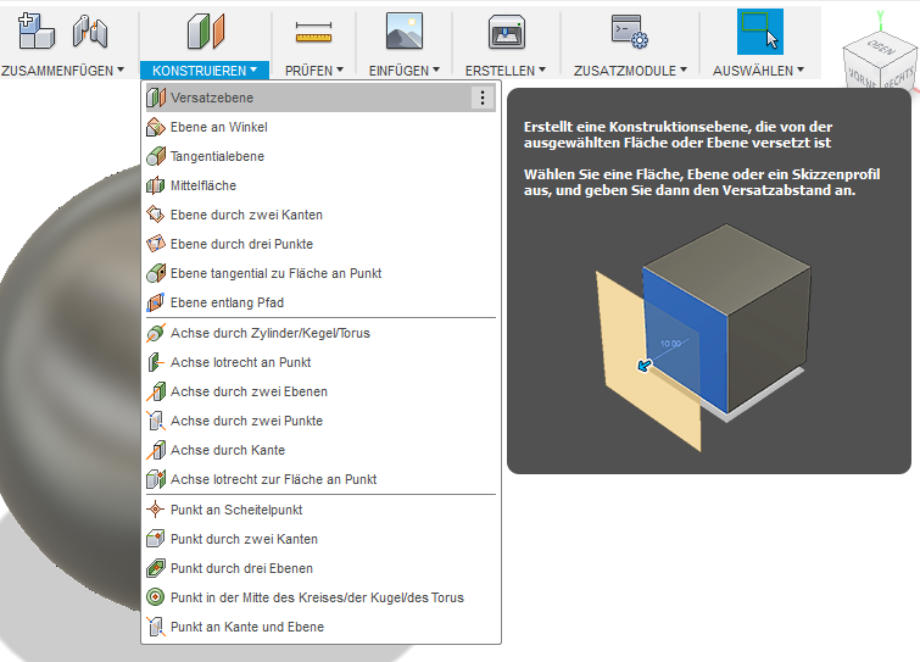Open the AUSWÄHLEN dropdown

758,70
